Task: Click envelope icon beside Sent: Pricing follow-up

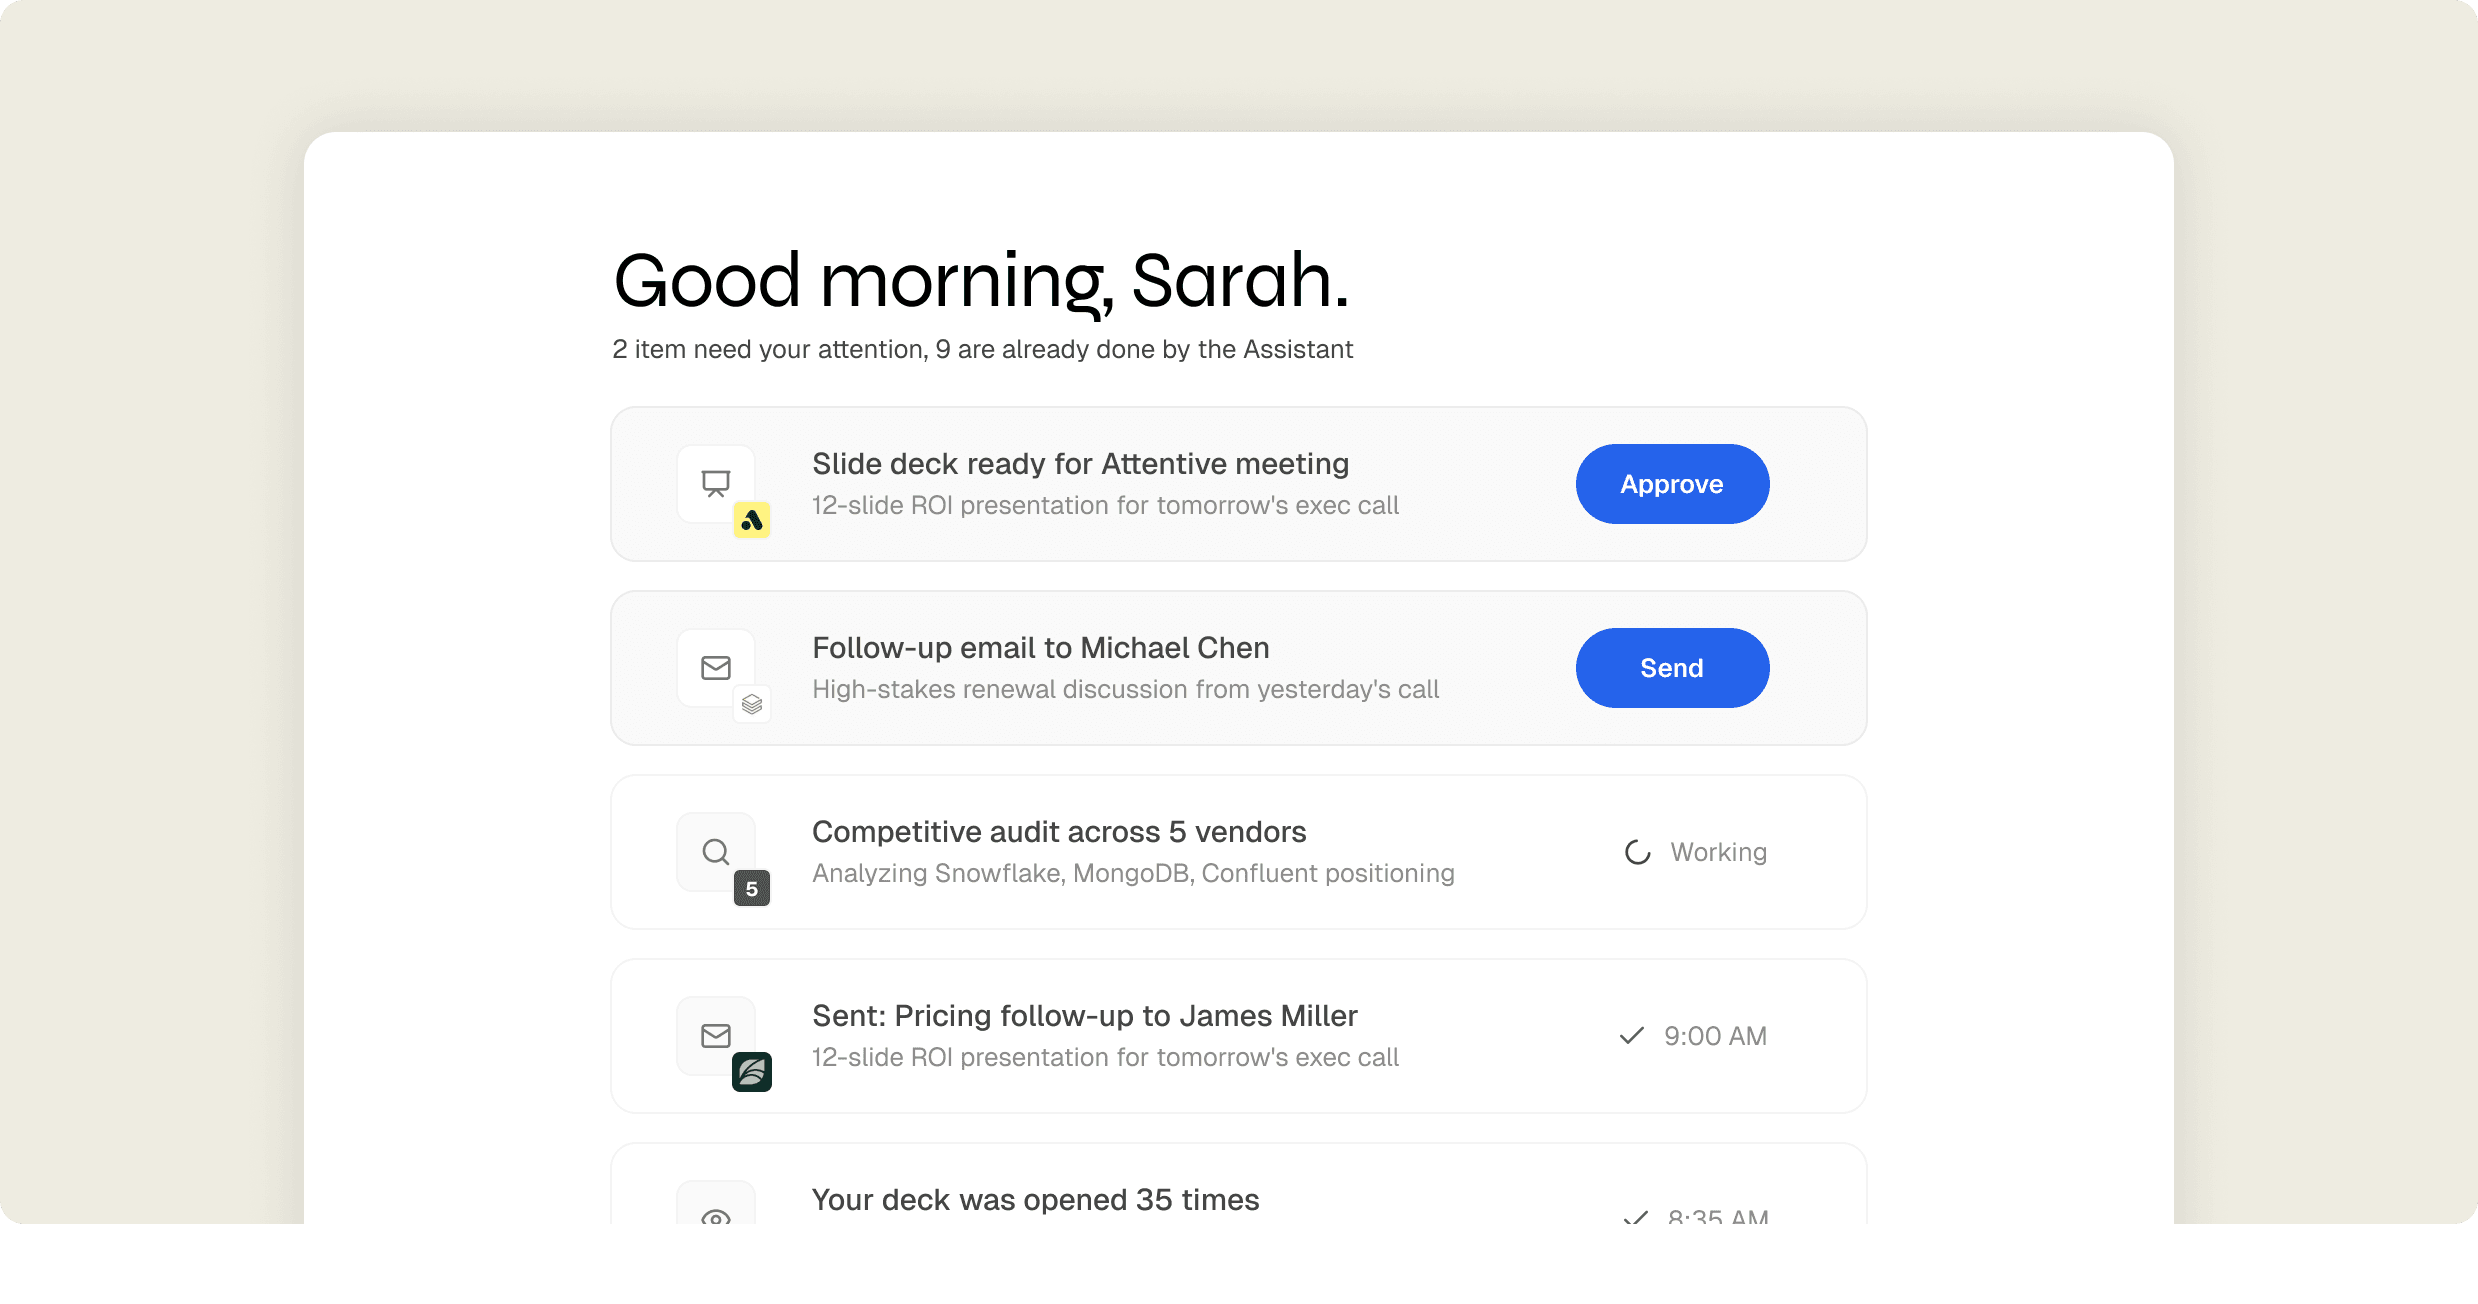Action: tap(716, 1035)
